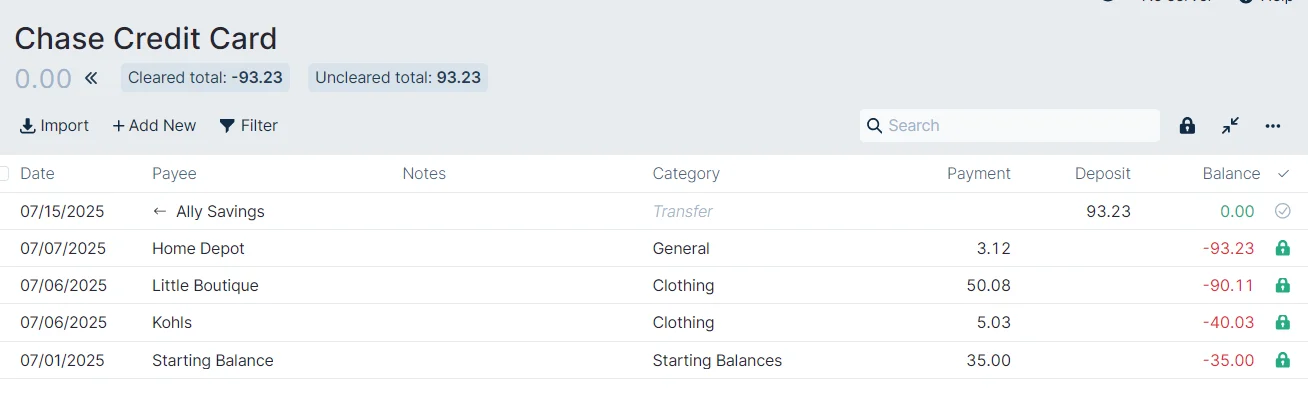Click the lock icon on Kohls row
Image resolution: width=1308 pixels, height=405 pixels.
point(1283,322)
